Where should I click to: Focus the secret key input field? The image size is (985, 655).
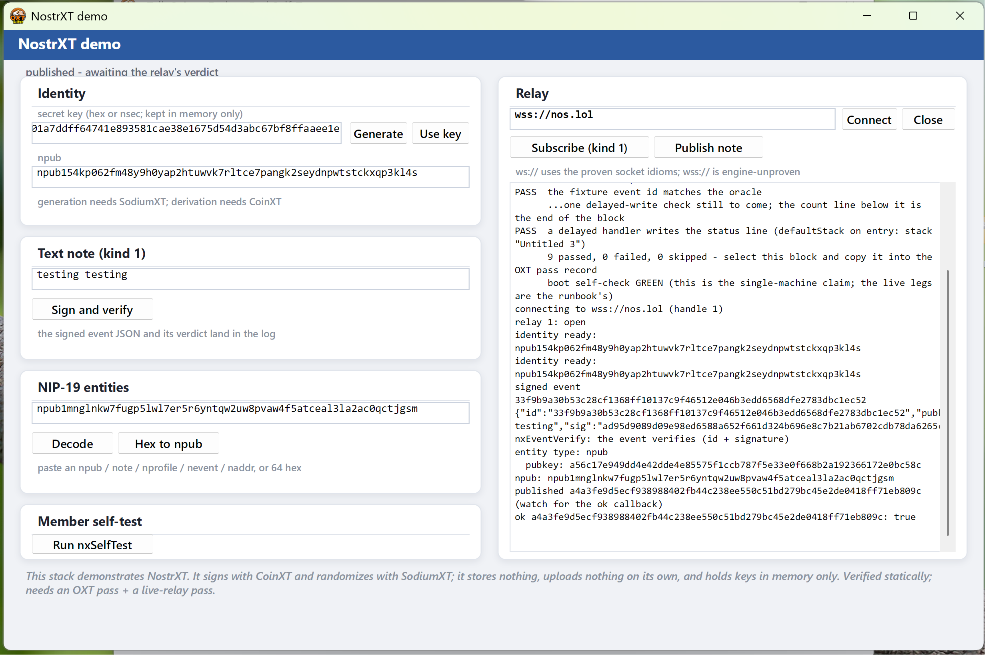tap(187, 132)
